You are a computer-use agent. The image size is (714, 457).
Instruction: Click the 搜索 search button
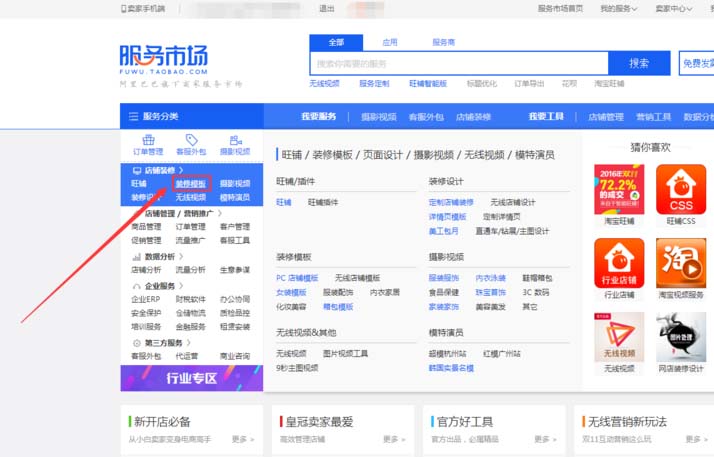(x=639, y=63)
